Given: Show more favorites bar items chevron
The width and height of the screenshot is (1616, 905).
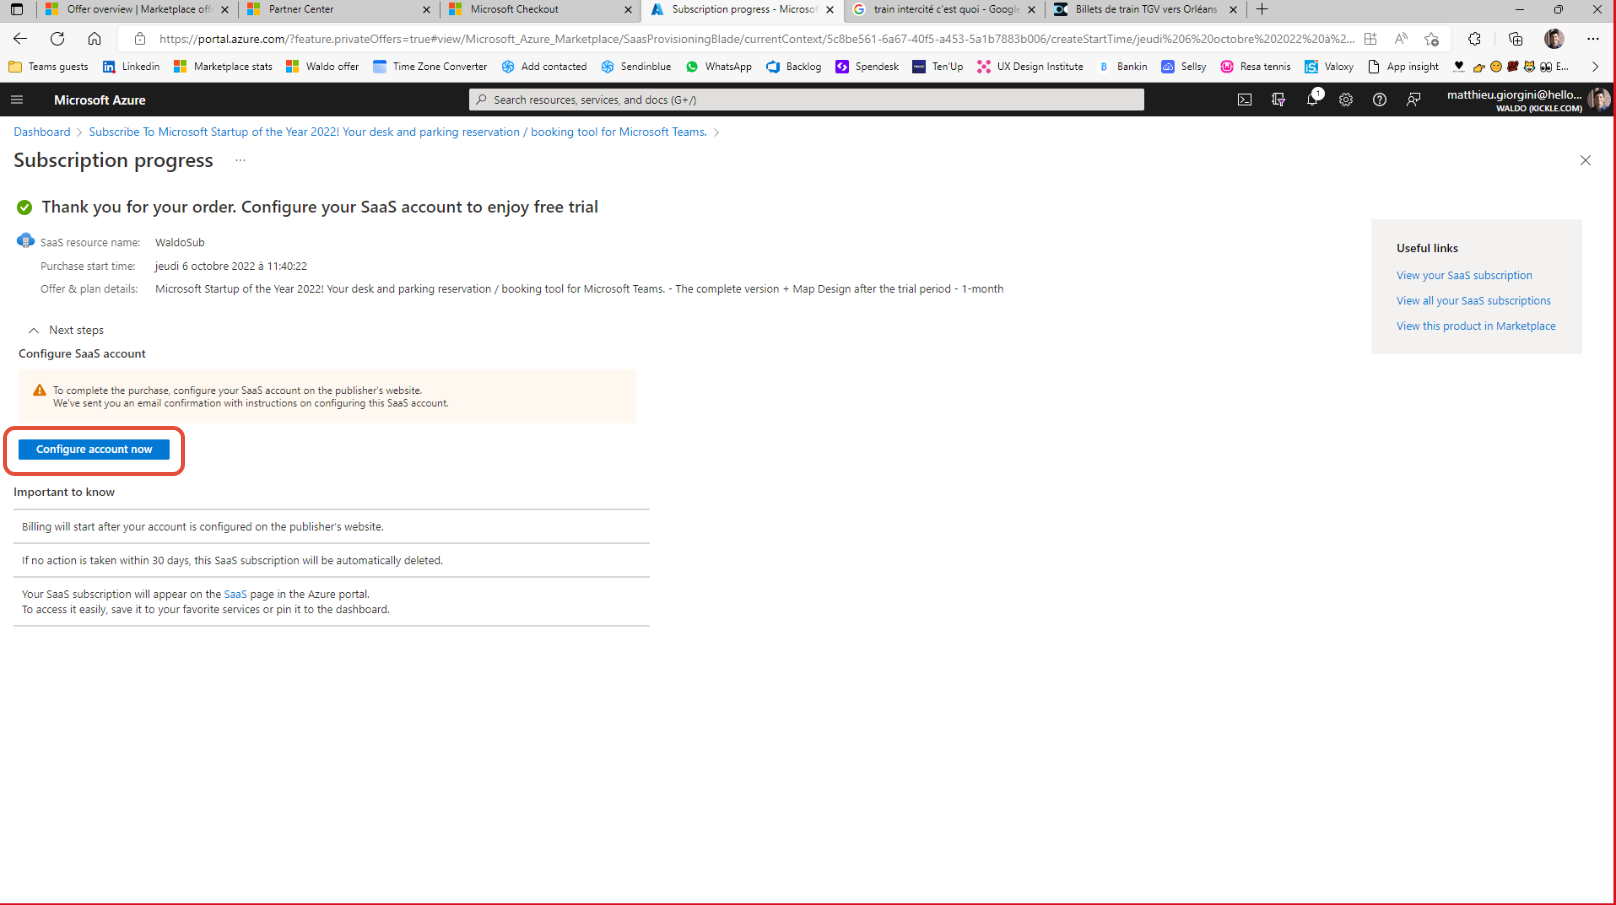Looking at the screenshot, I should [1595, 67].
